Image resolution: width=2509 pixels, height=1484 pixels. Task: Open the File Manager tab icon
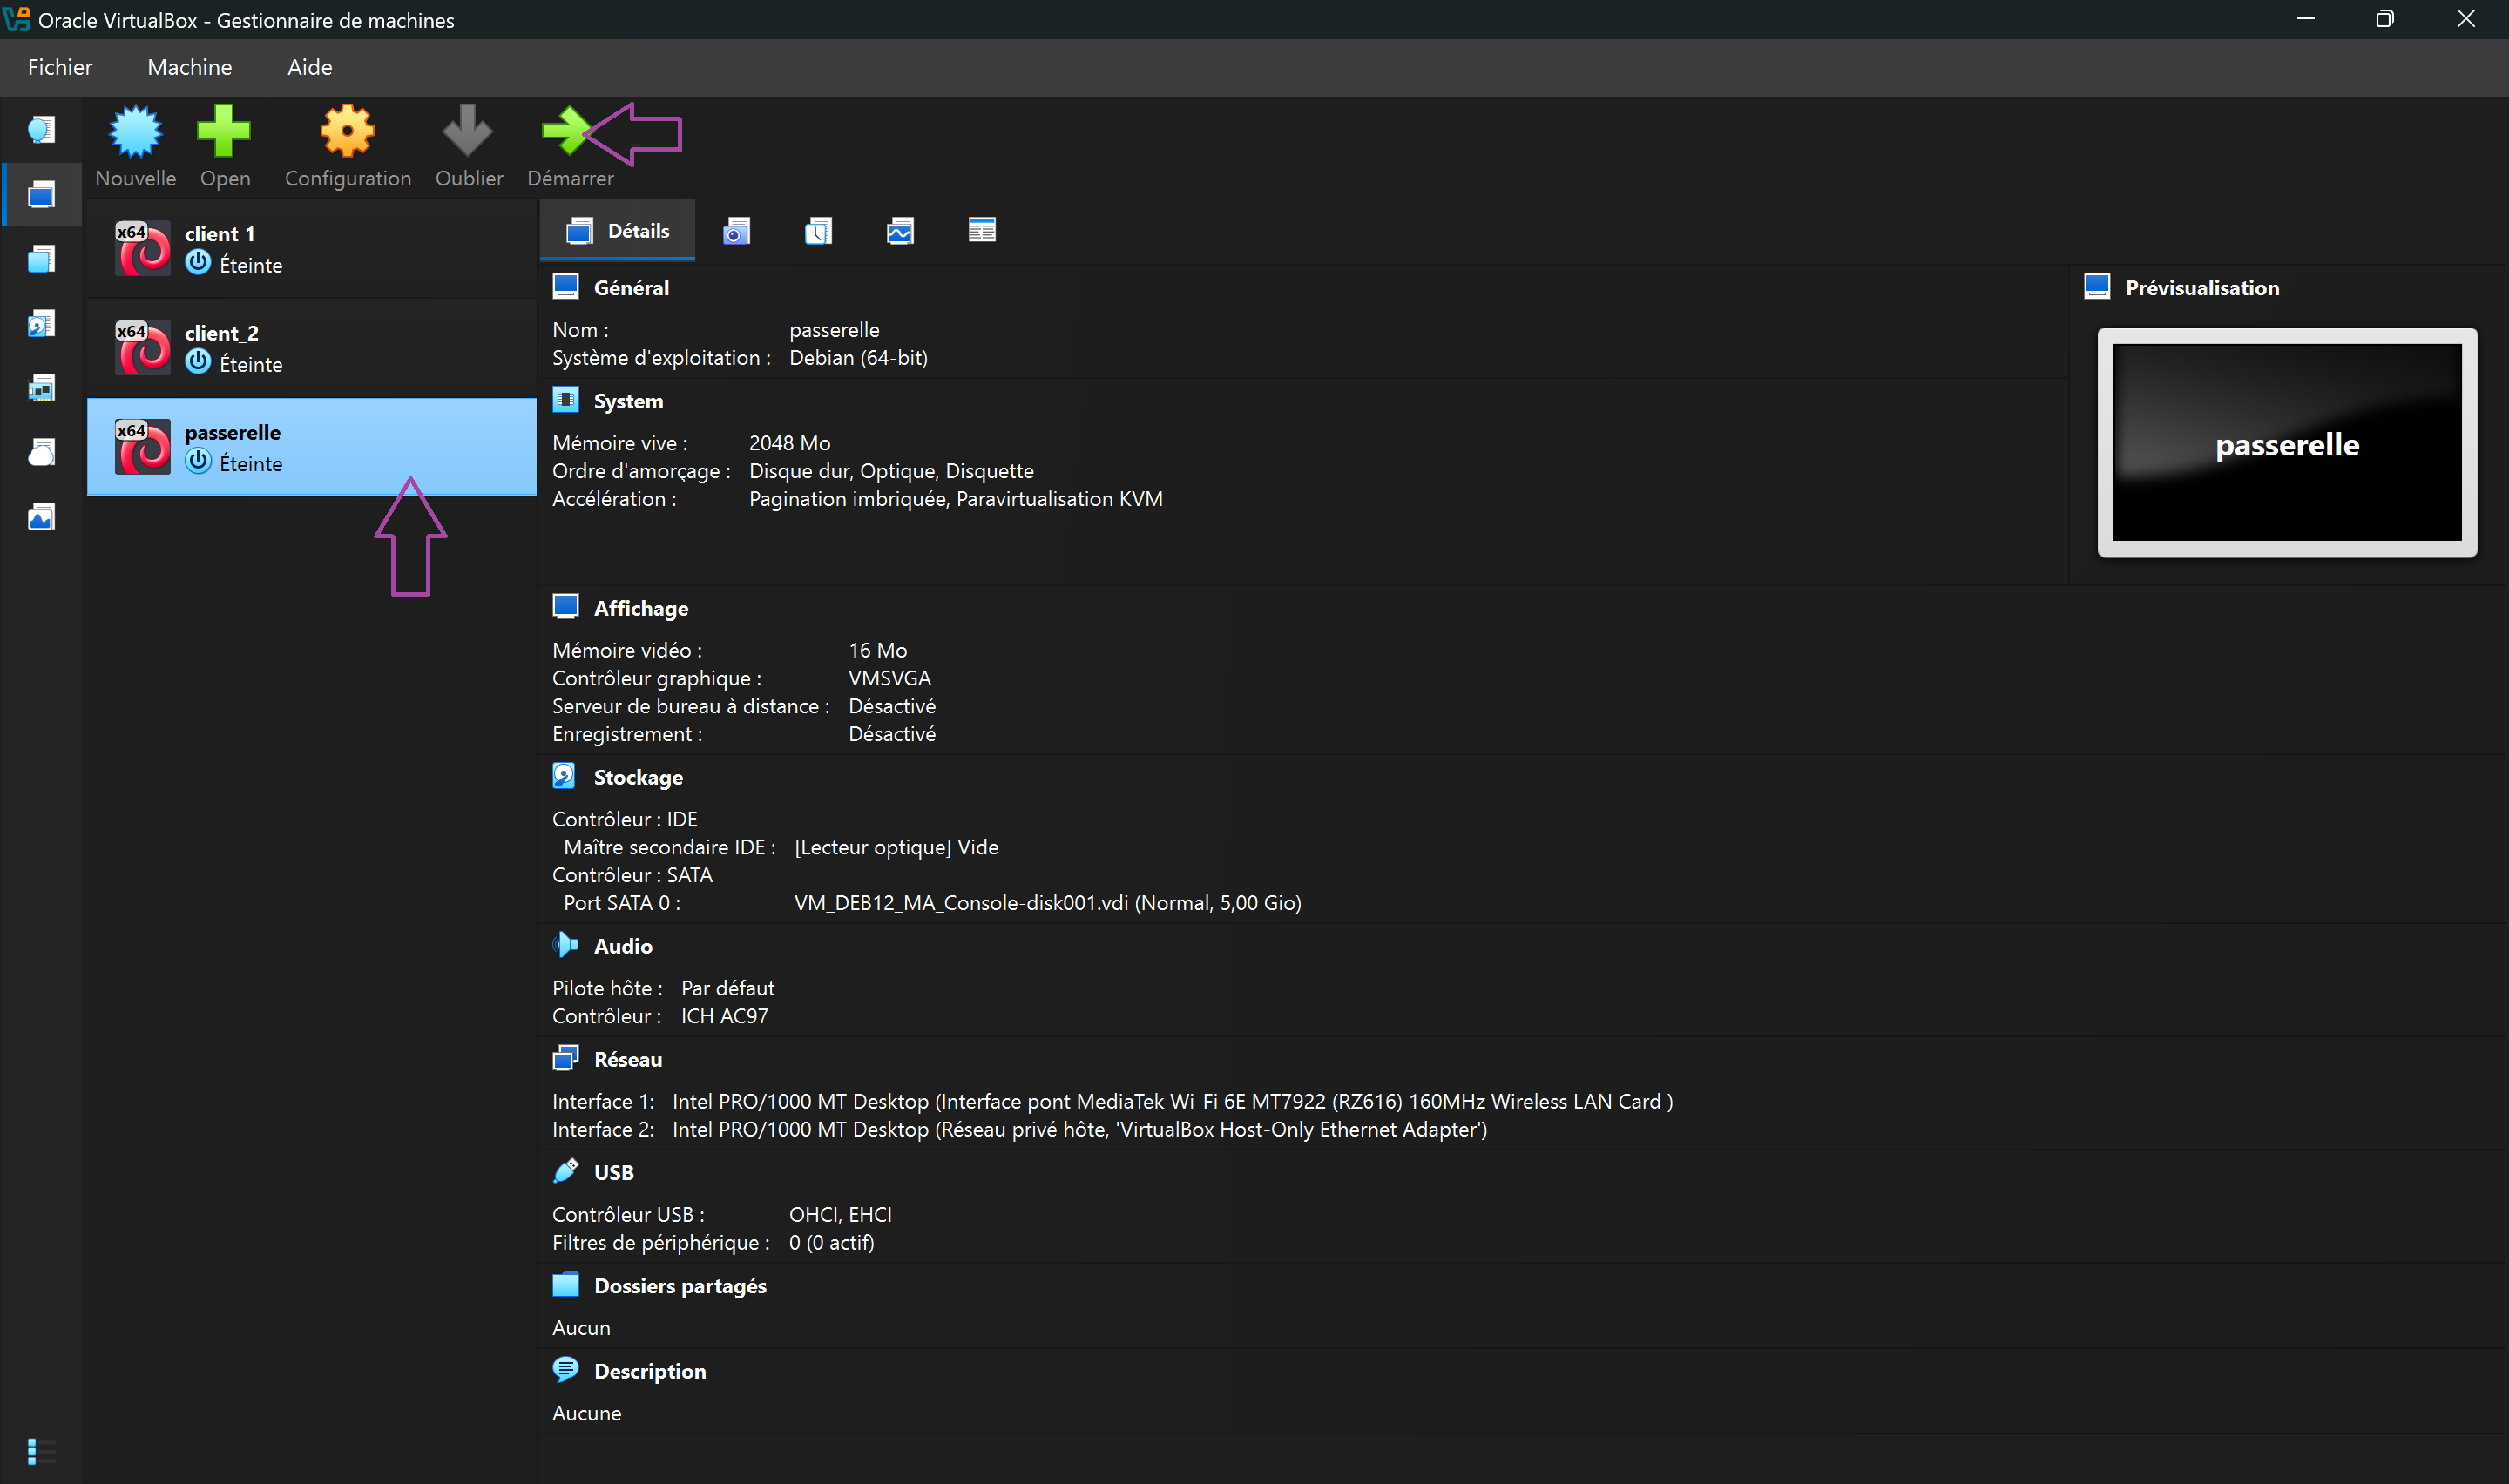coord(982,231)
